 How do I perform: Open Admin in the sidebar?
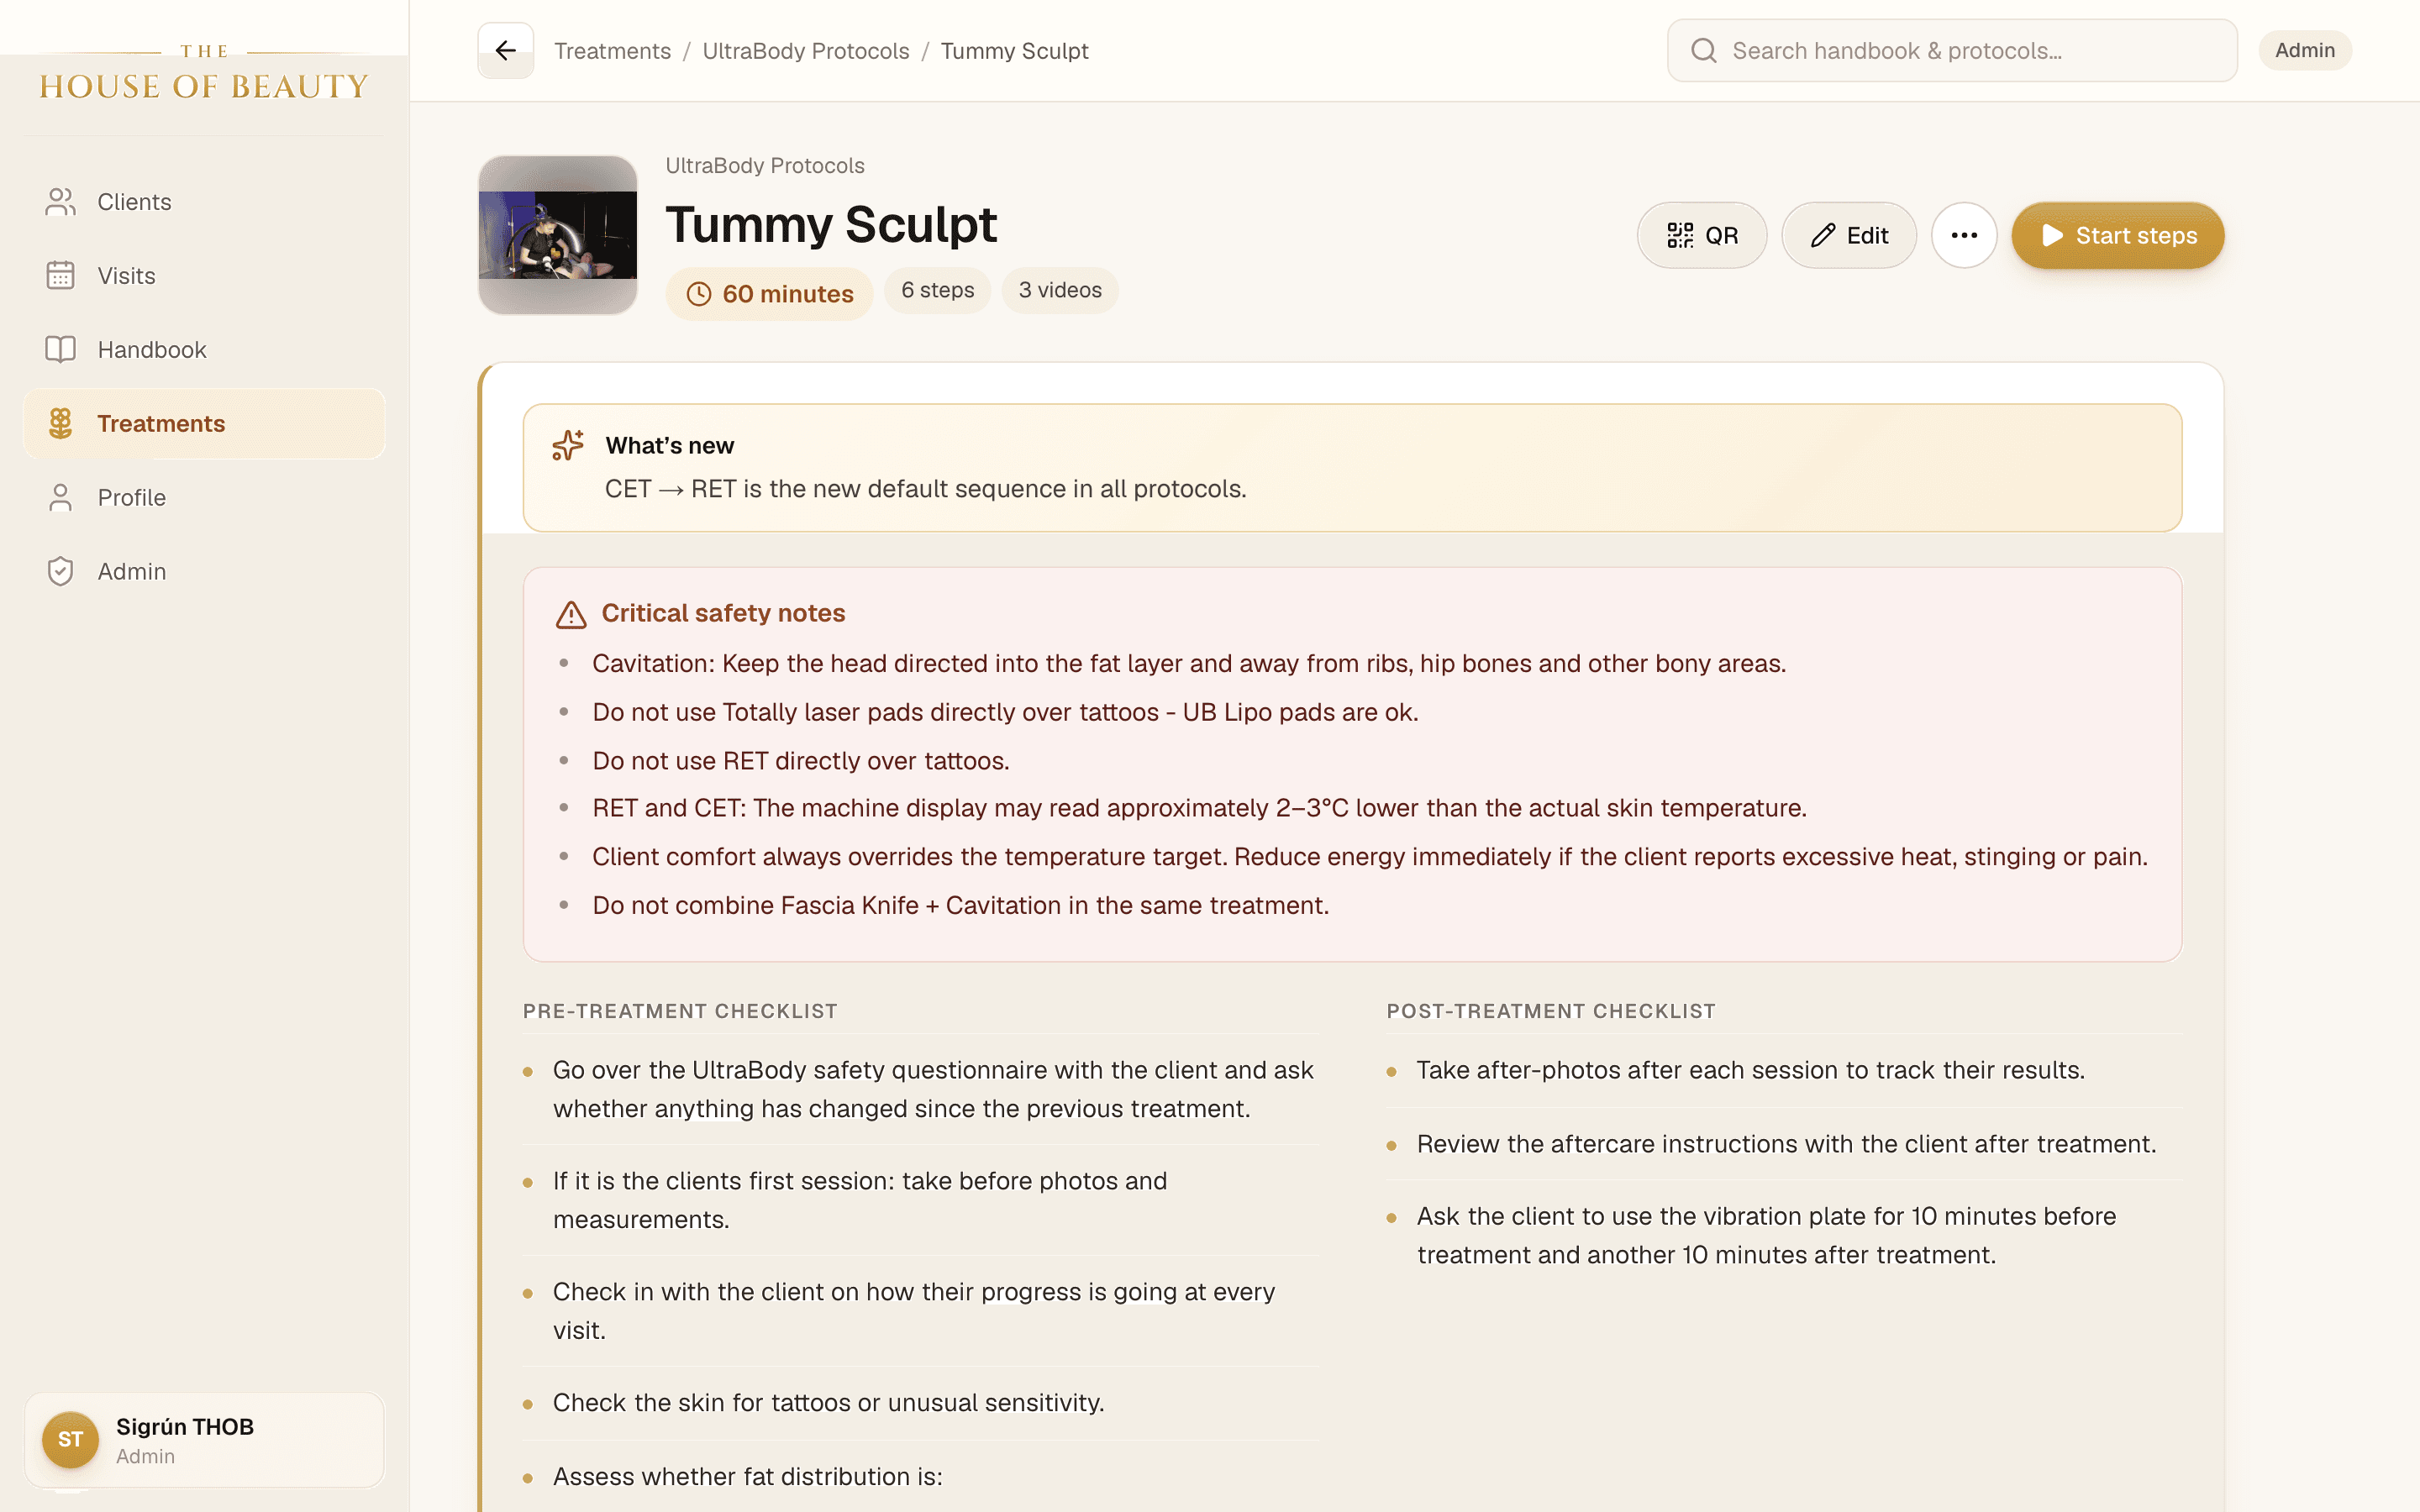[x=204, y=571]
